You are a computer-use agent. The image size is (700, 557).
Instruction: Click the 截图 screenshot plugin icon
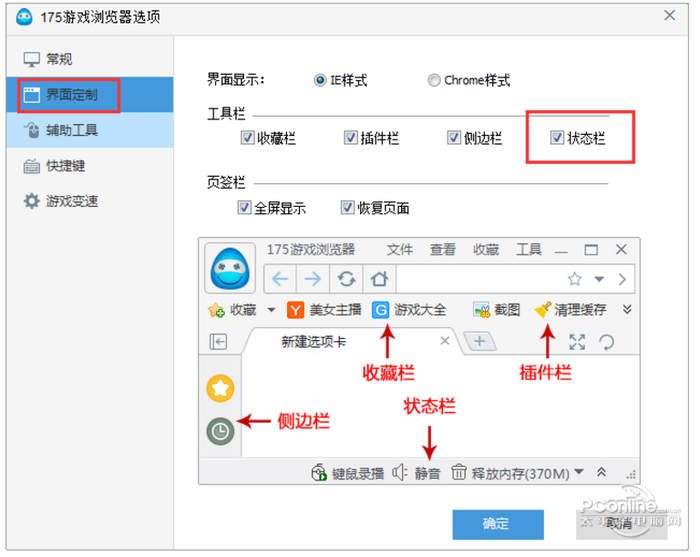point(482,310)
